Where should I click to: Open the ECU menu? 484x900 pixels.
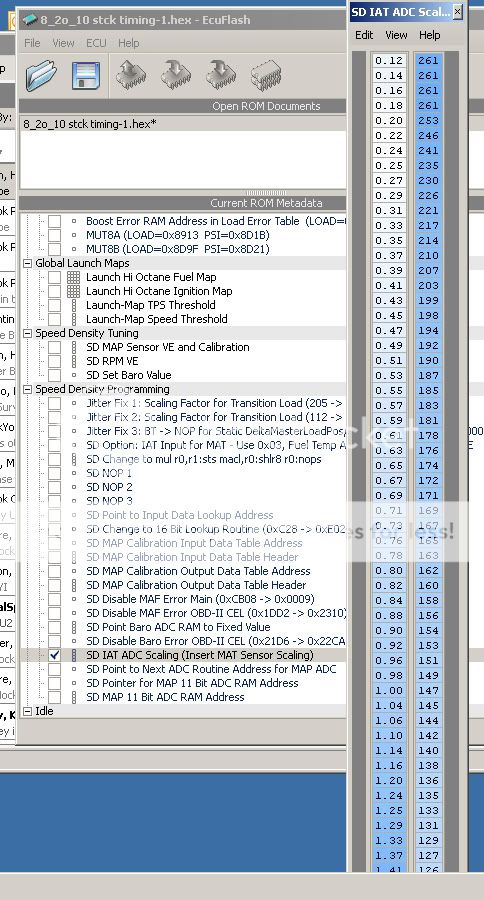[96, 43]
